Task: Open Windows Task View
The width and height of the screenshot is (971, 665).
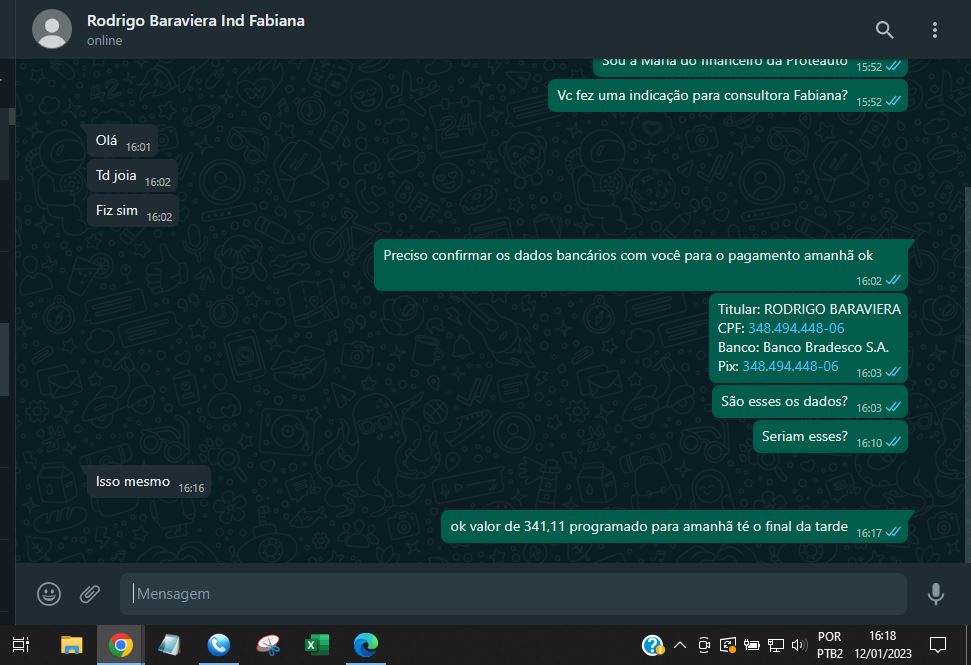Action: [22, 645]
